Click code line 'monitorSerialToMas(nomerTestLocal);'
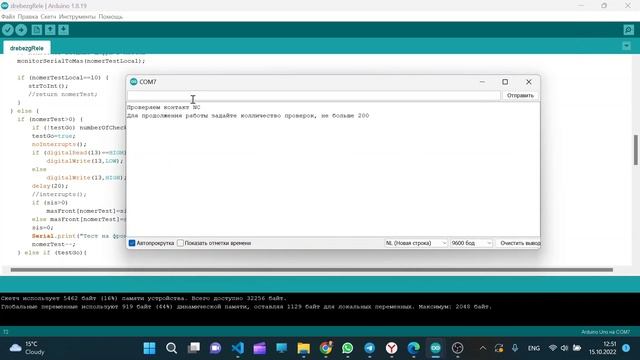Image resolution: width=640 pixels, height=360 pixels. point(81,61)
